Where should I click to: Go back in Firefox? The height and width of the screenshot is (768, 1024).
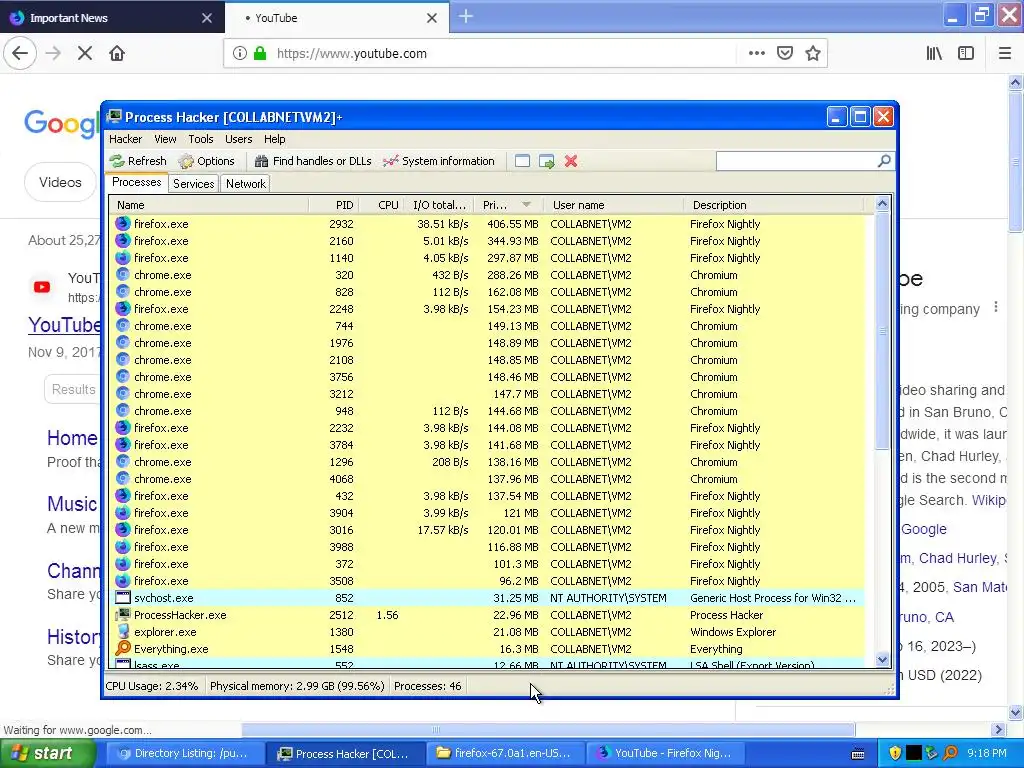[x=20, y=54]
